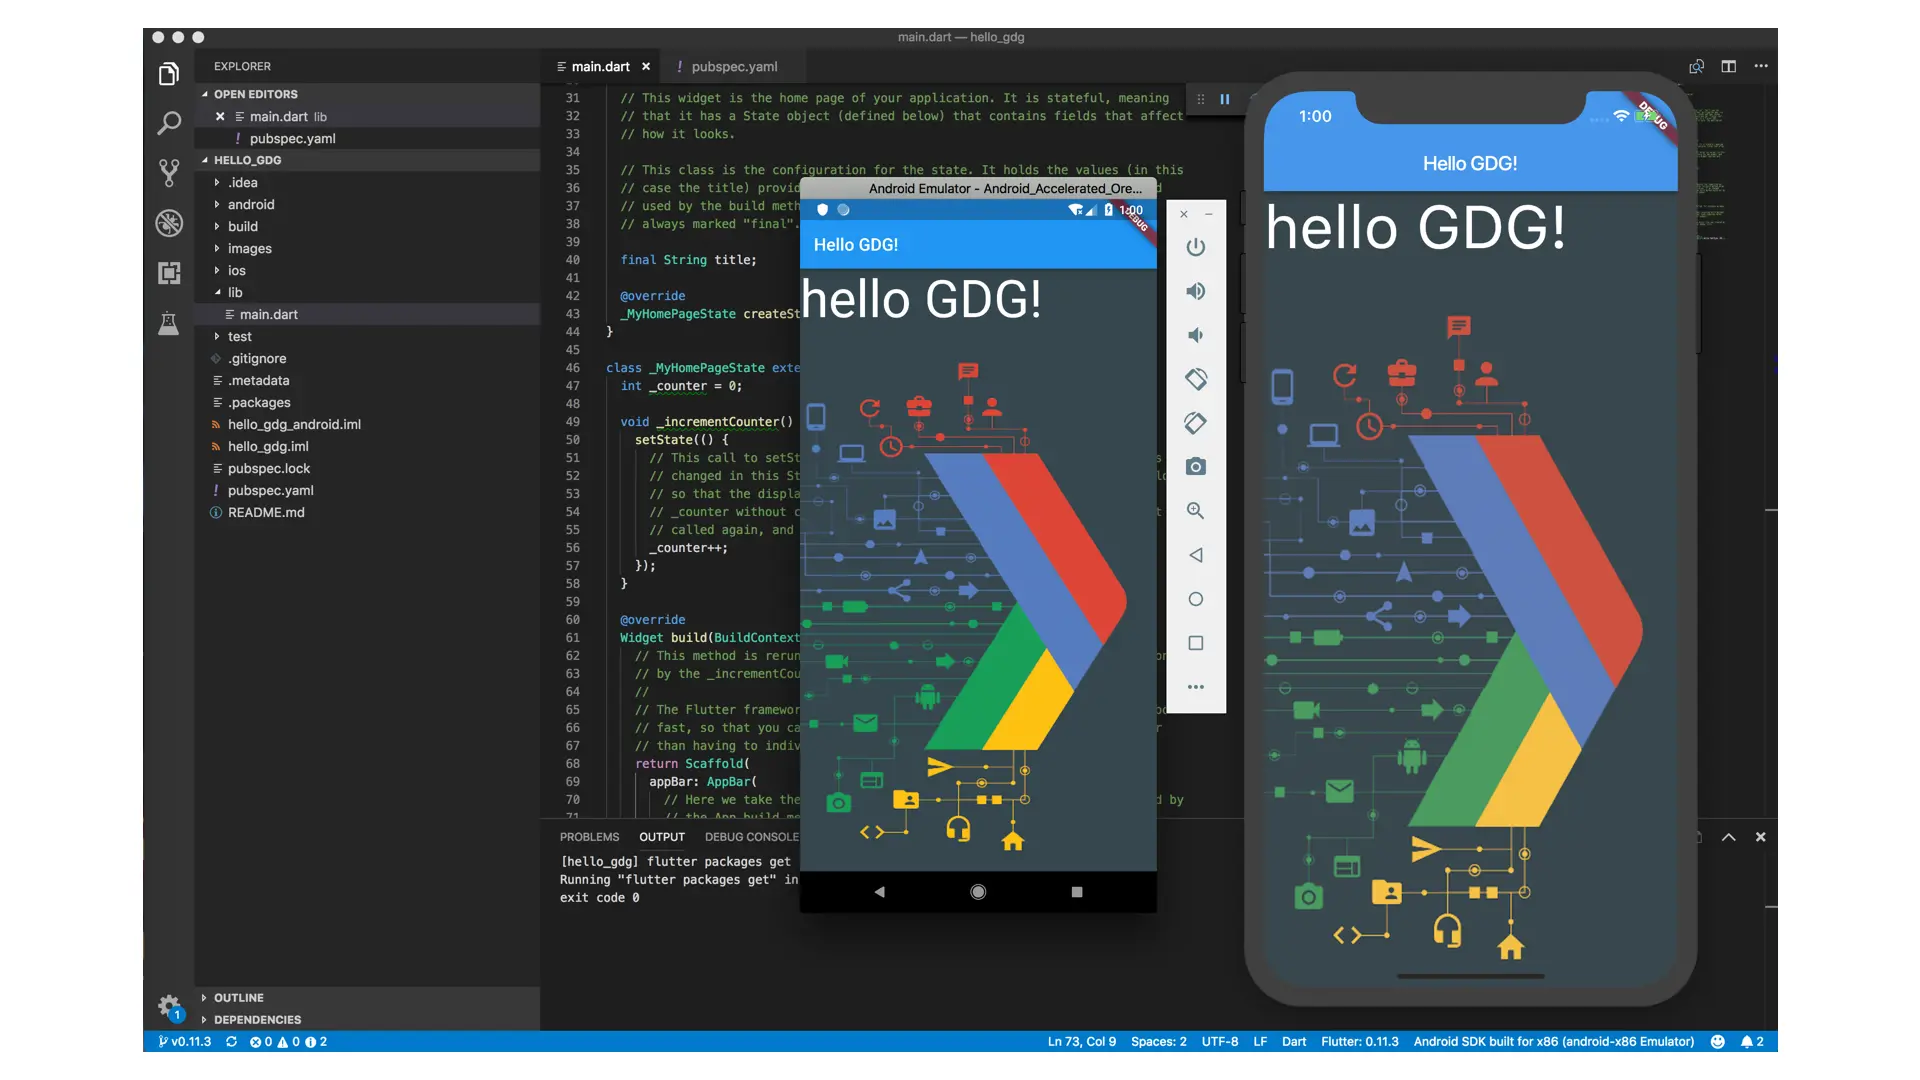Click the Spaces: 2 indentation setting

click(x=1158, y=1042)
